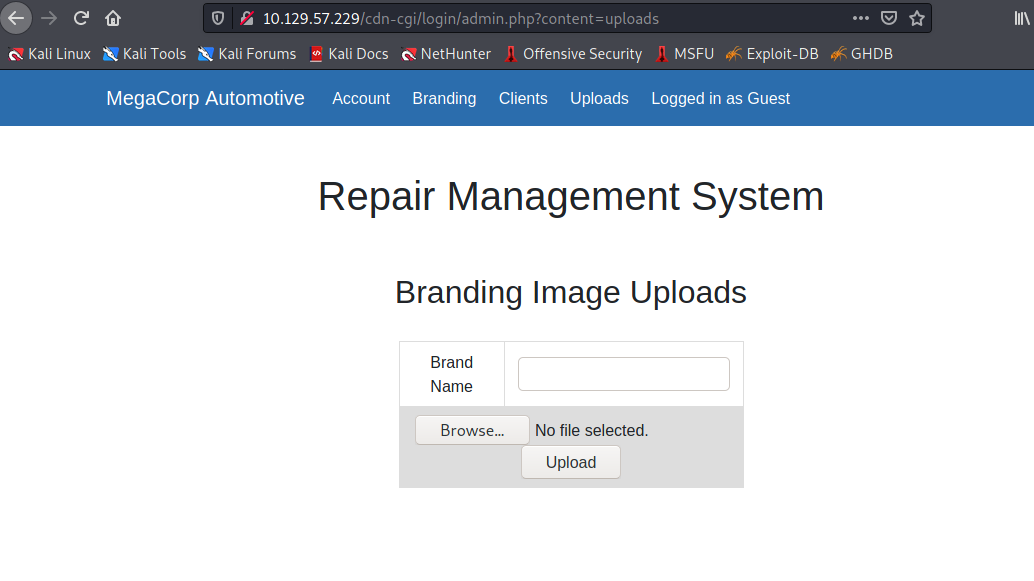Save the page to Pocket
The width and height of the screenshot is (1034, 581).
point(889,18)
